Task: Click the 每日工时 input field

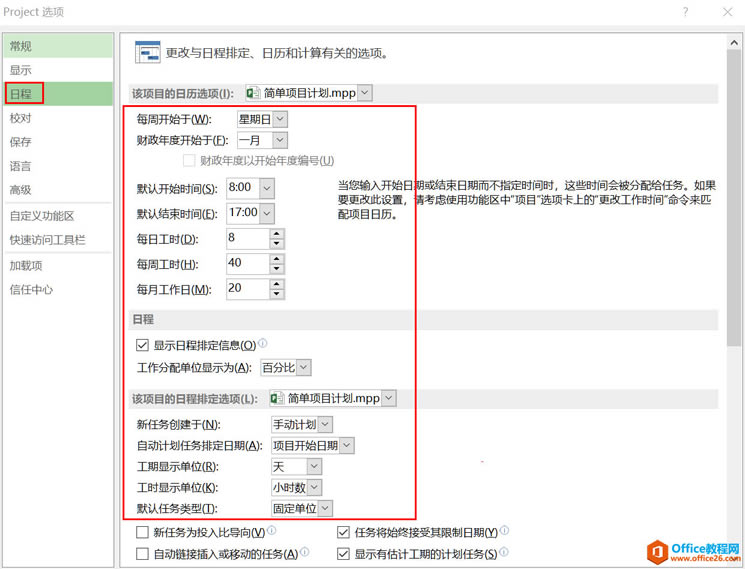Action: pyautogui.click(x=248, y=238)
